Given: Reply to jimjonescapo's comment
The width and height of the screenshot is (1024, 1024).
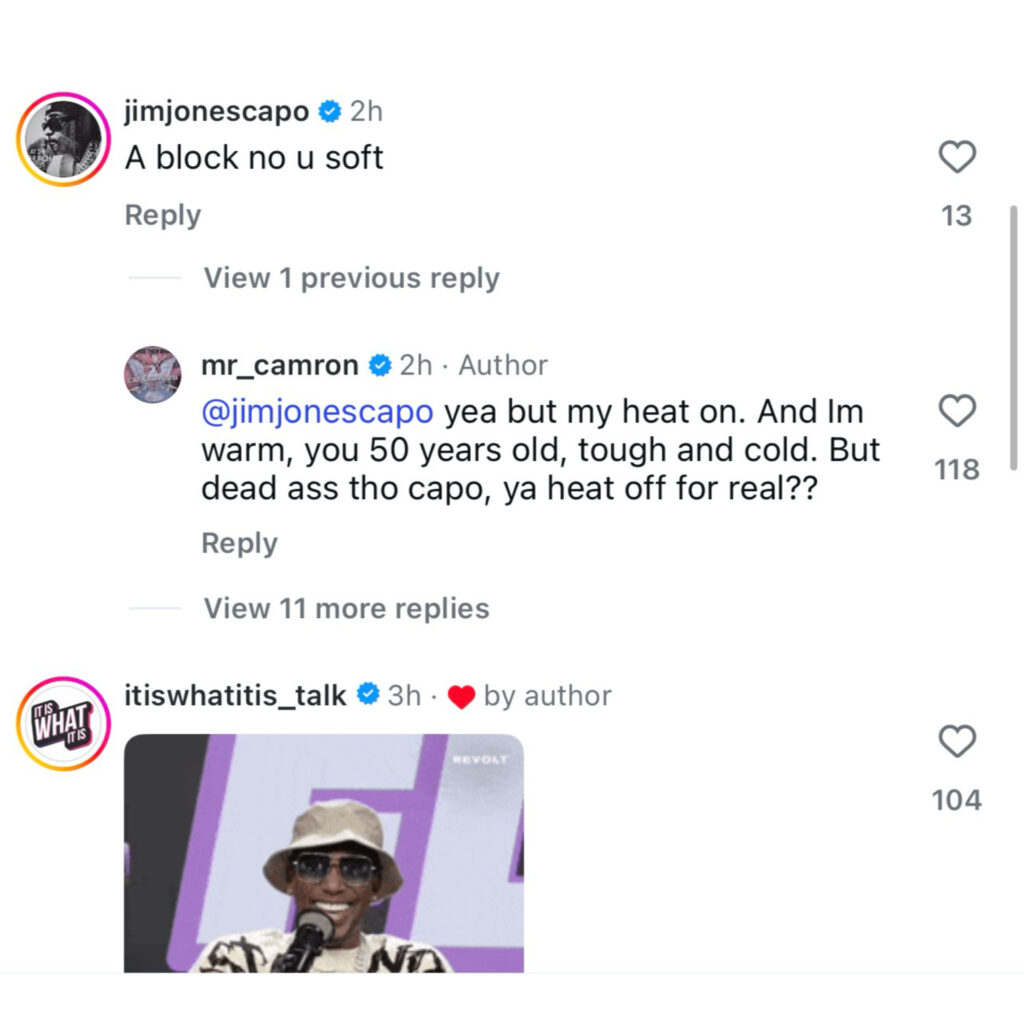Looking at the screenshot, I should 163,216.
